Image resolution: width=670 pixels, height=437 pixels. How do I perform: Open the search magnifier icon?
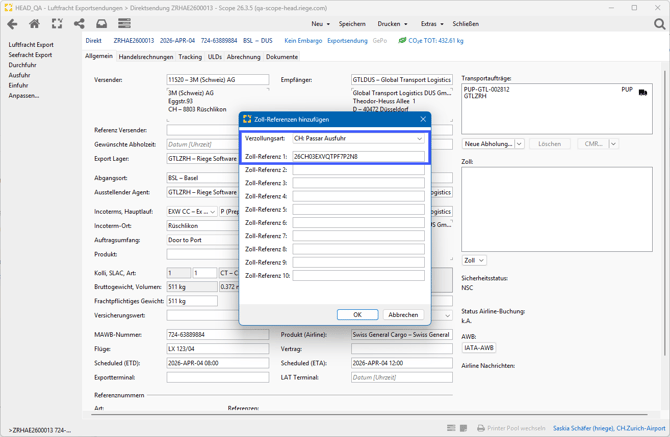(x=659, y=24)
